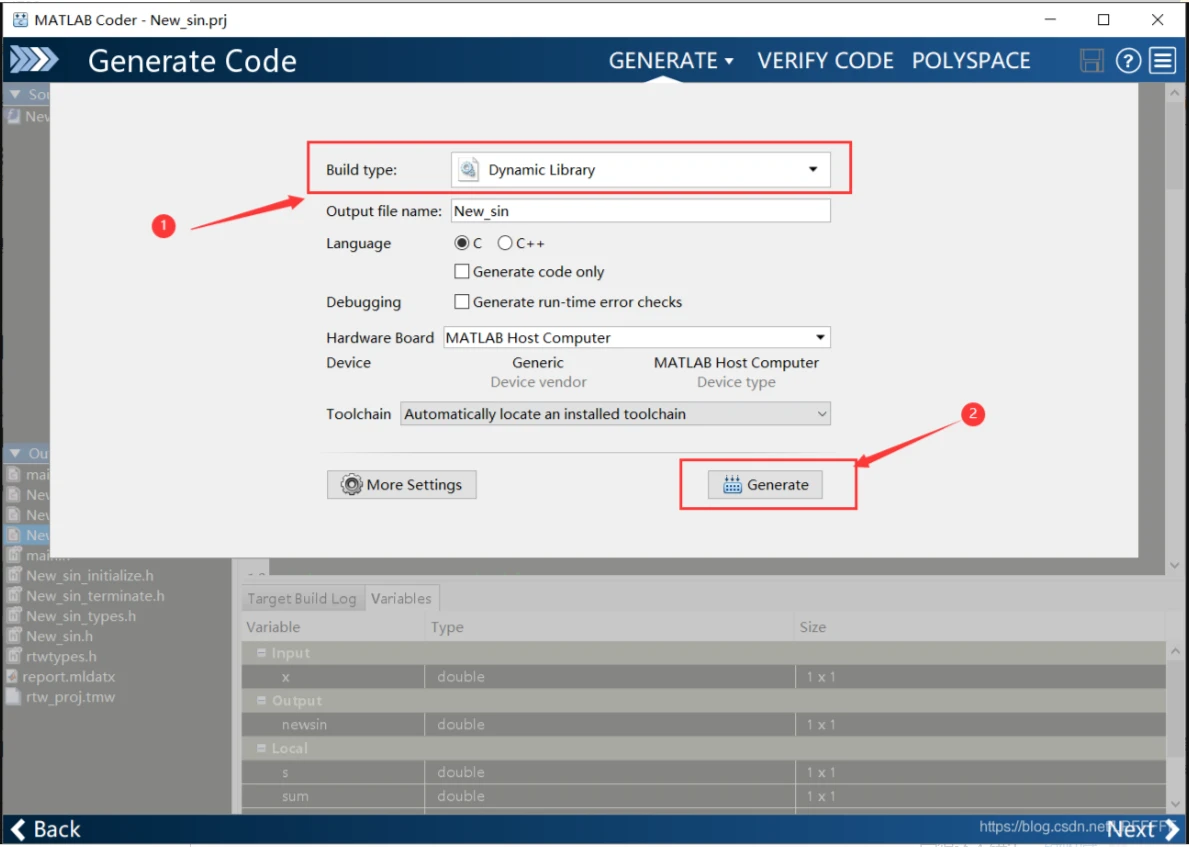
Task: Open the Toolchain dropdown
Action: click(615, 414)
